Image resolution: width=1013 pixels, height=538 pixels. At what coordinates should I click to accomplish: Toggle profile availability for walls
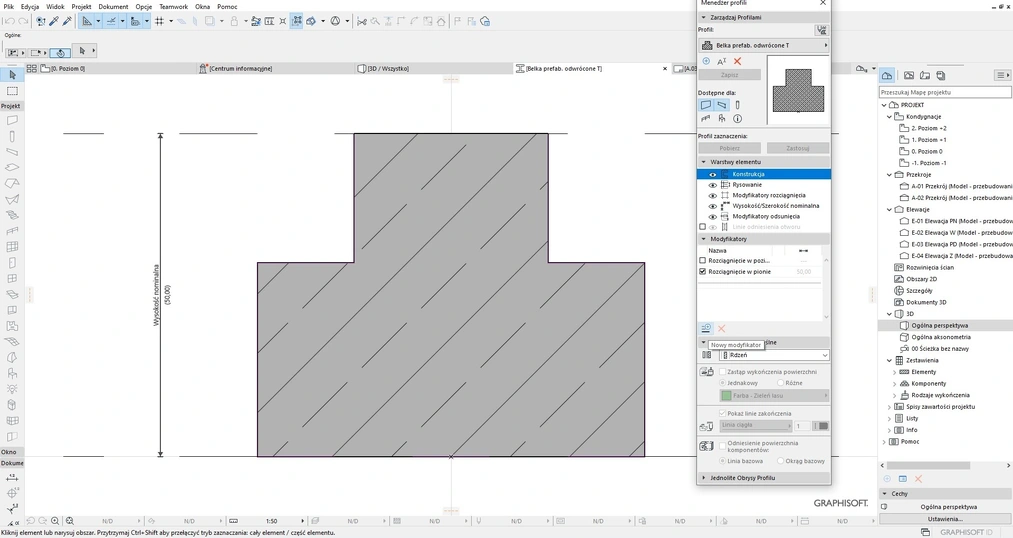click(x=706, y=105)
